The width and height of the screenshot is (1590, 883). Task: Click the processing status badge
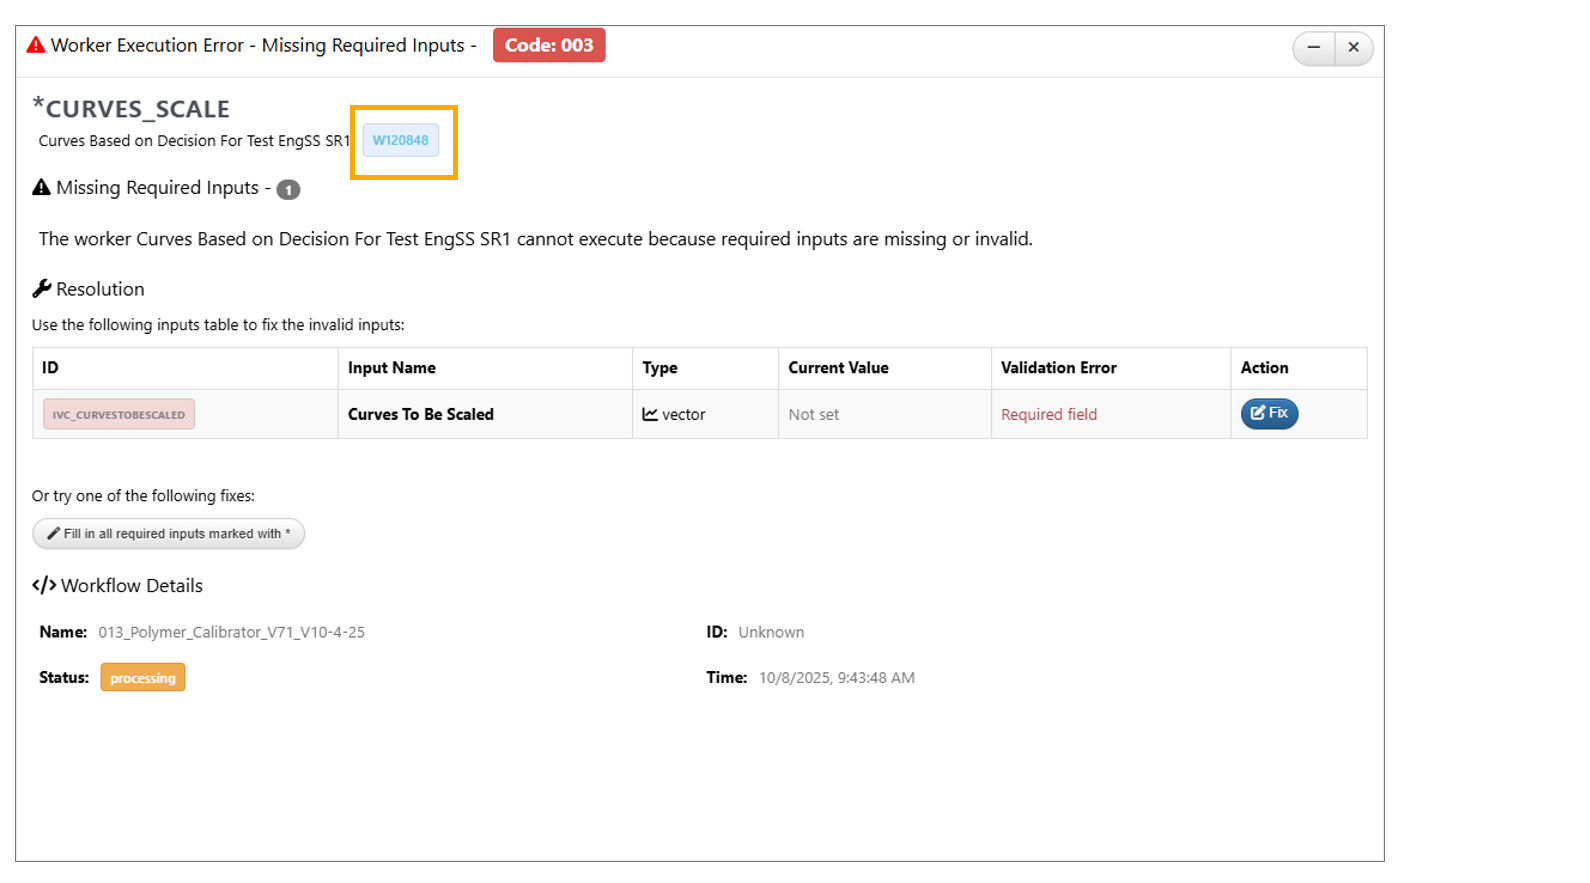point(142,678)
